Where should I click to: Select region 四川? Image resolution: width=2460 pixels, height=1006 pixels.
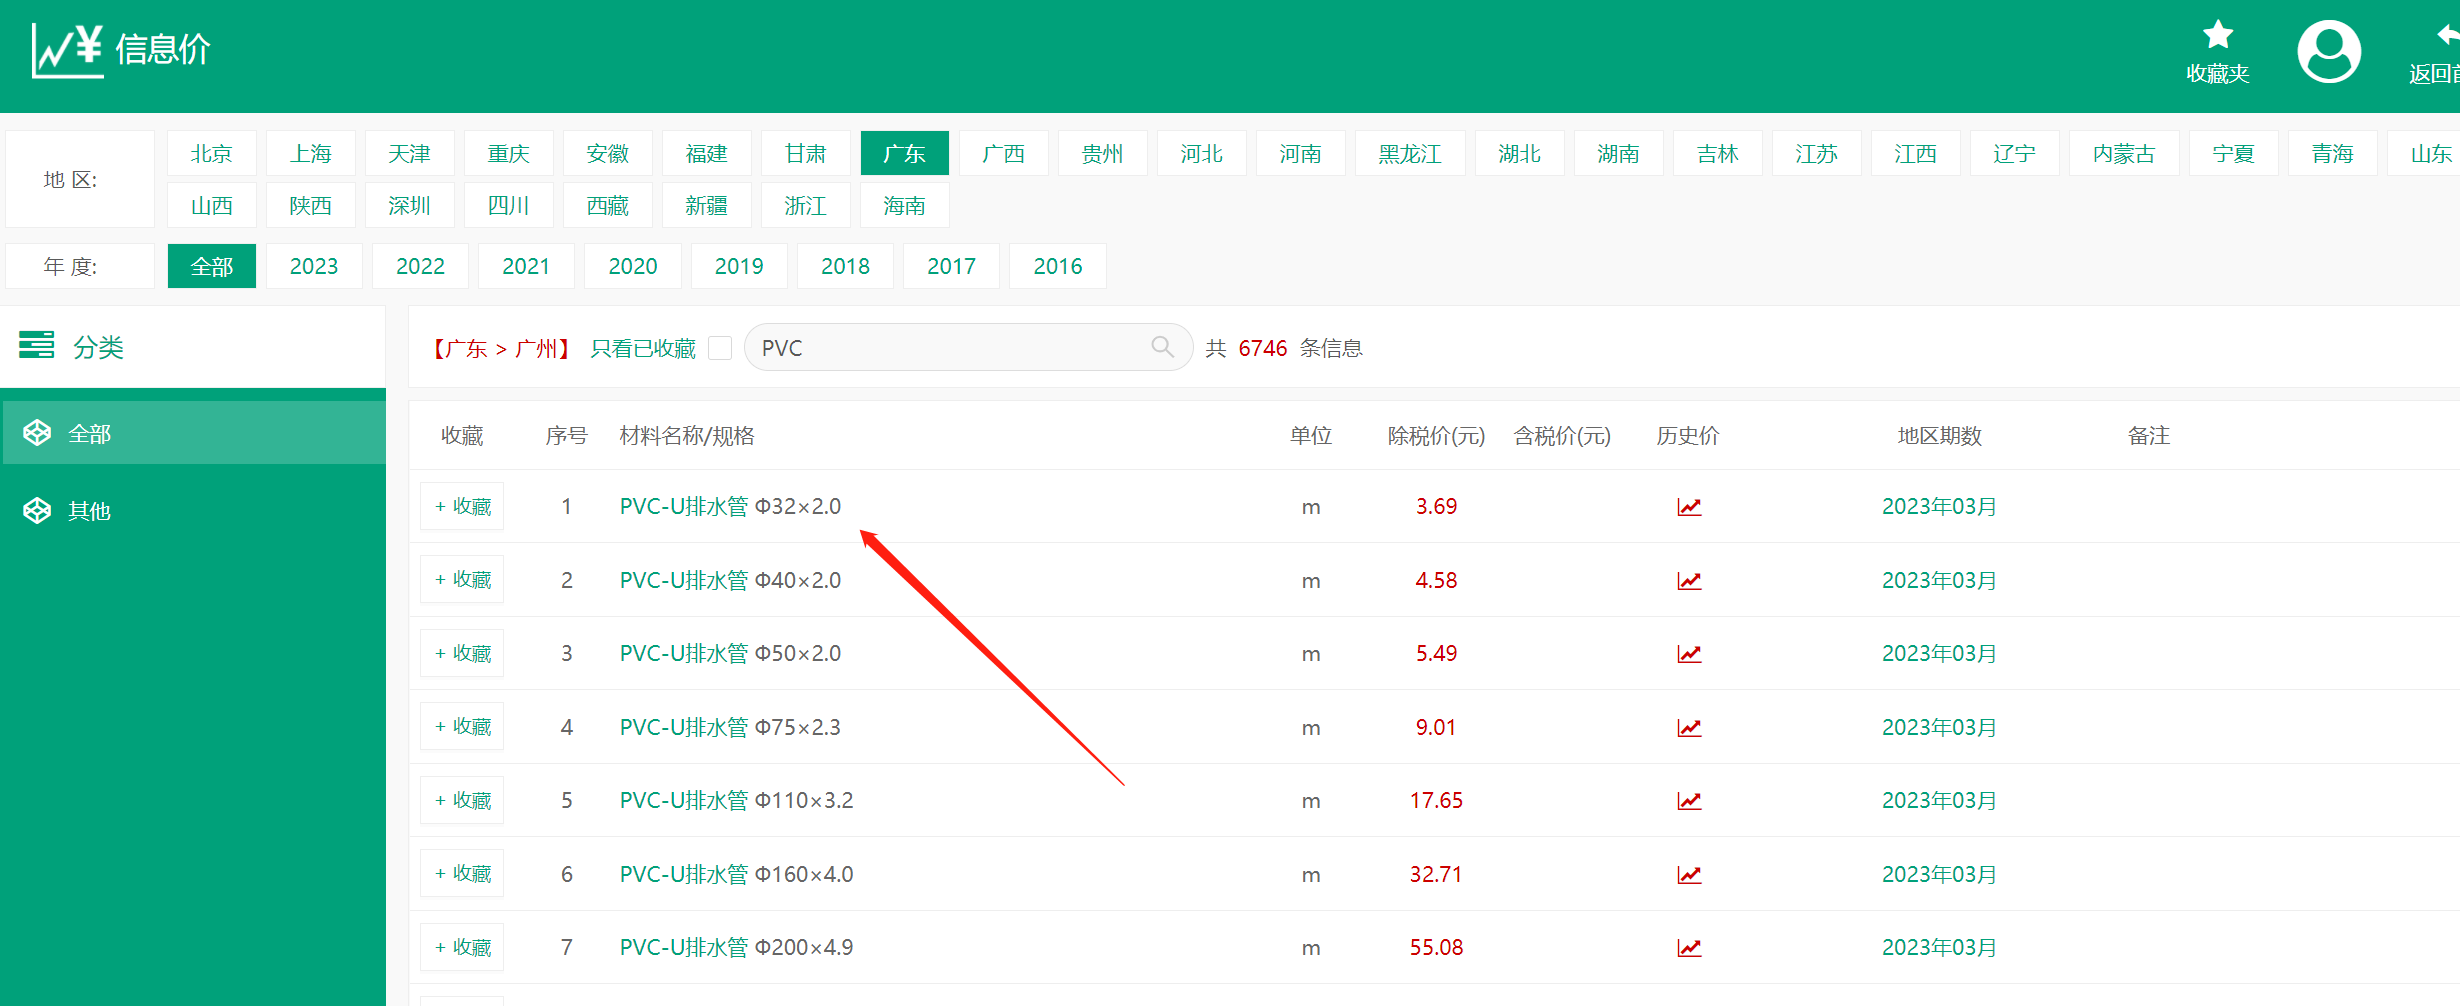tap(509, 205)
